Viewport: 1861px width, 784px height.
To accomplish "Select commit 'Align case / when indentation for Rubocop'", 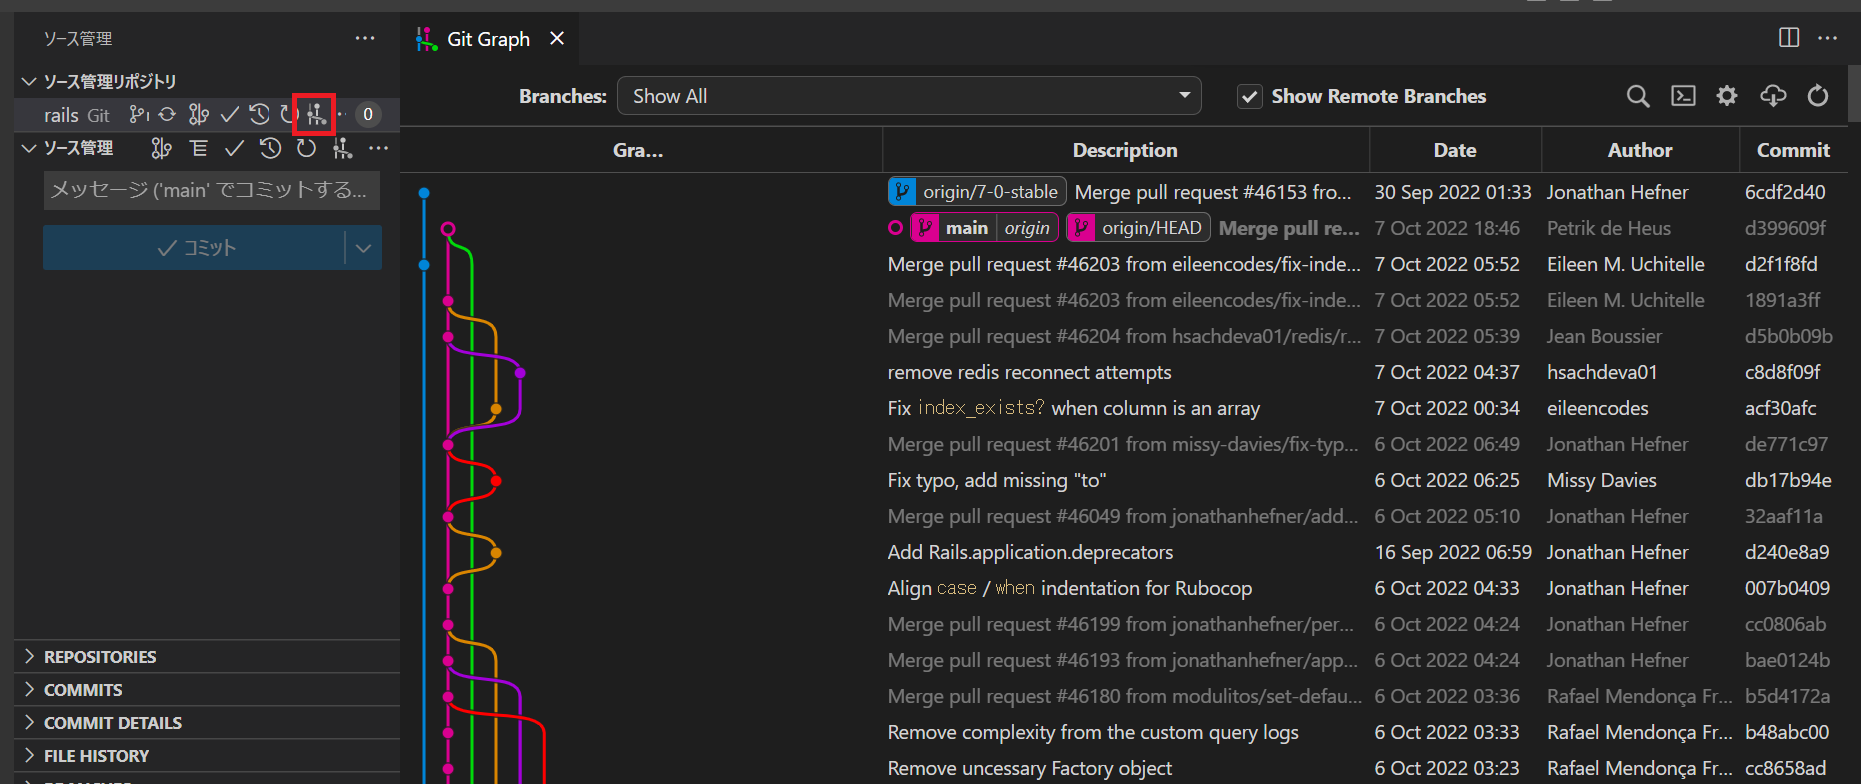I will click(x=1069, y=588).
